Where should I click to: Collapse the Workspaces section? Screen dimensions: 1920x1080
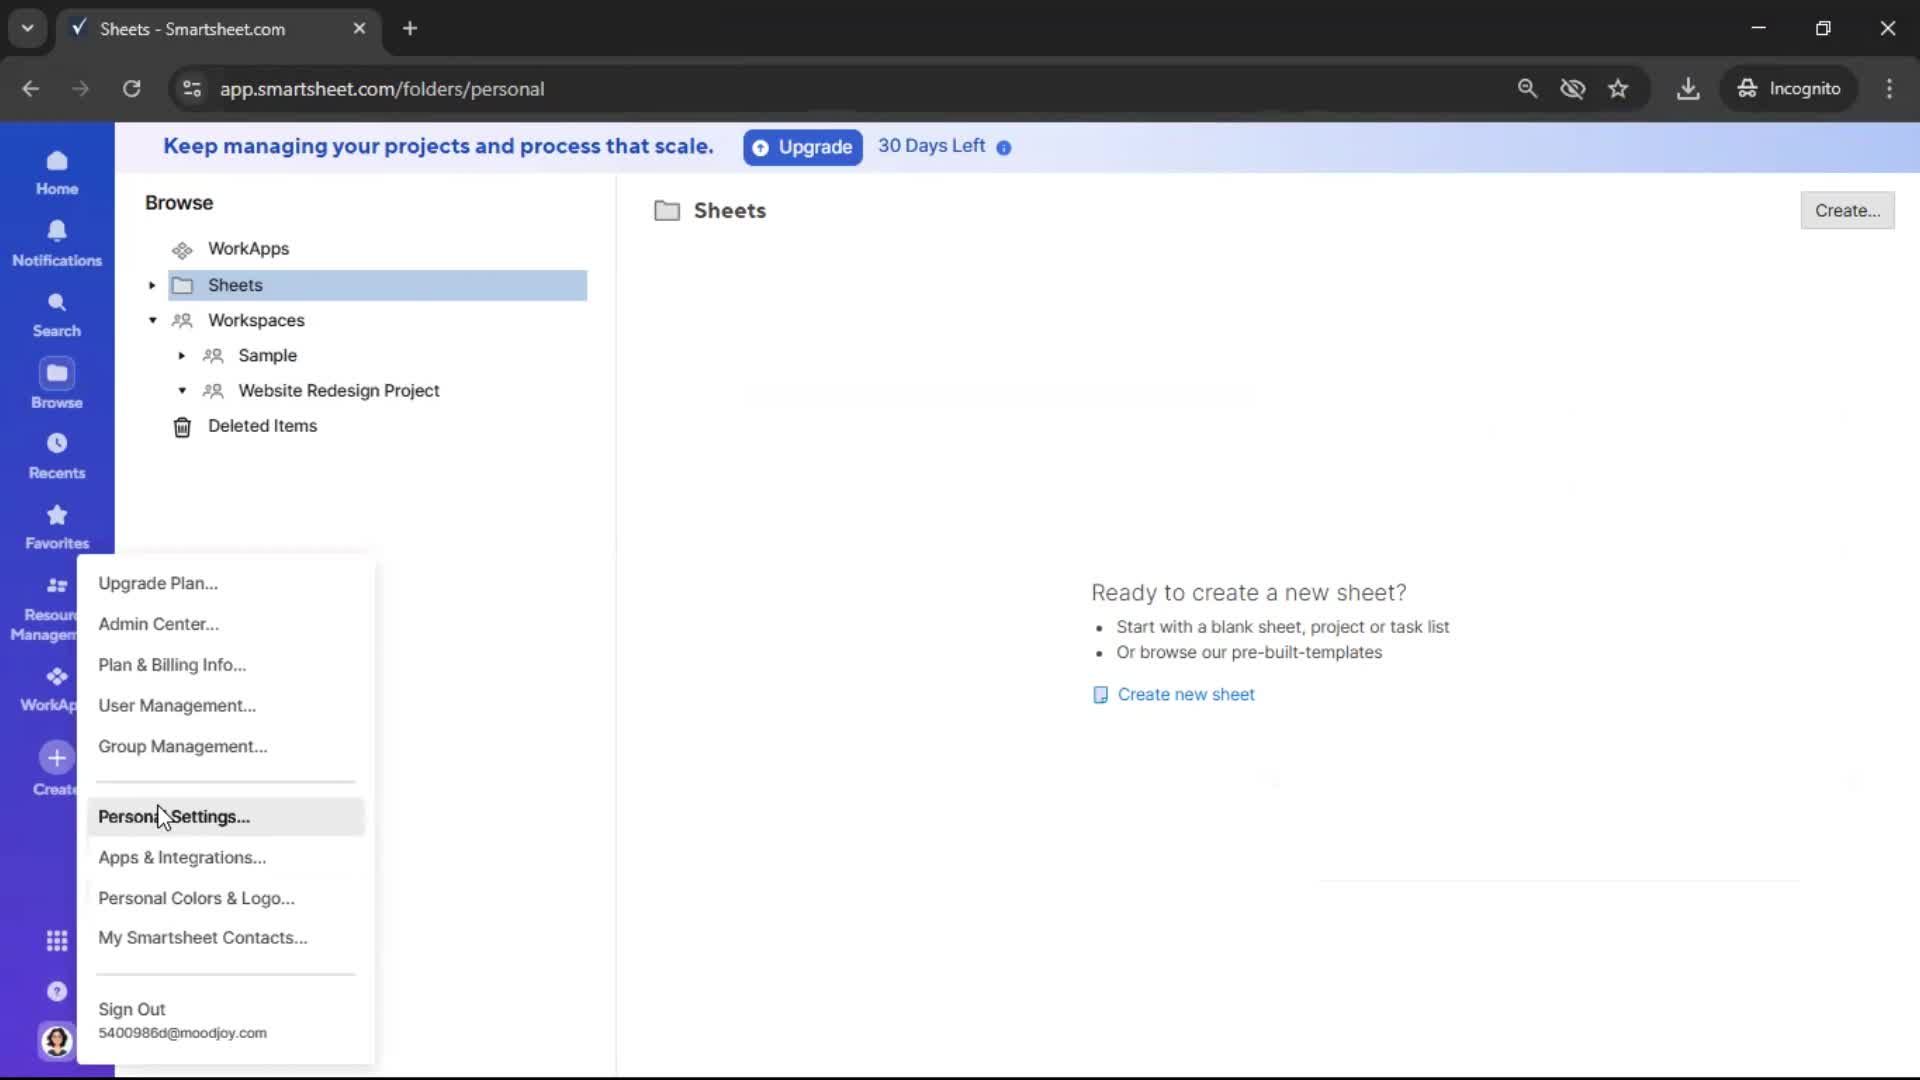pyautogui.click(x=152, y=320)
